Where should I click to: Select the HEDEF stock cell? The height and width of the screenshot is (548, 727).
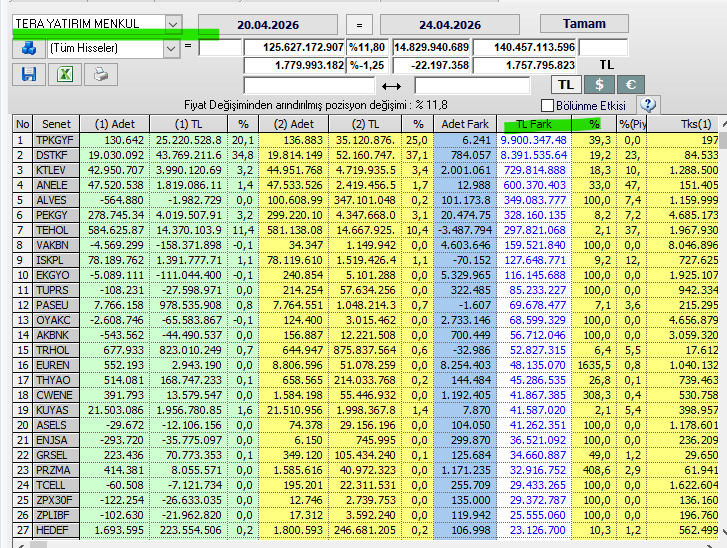tap(56, 530)
